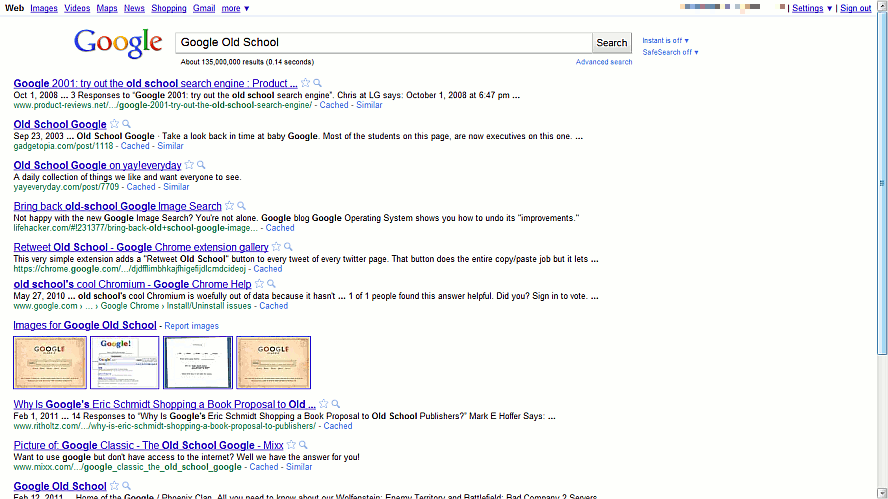
Task: Star the bottom 'Google Old School' result
Action: pyautogui.click(x=114, y=485)
